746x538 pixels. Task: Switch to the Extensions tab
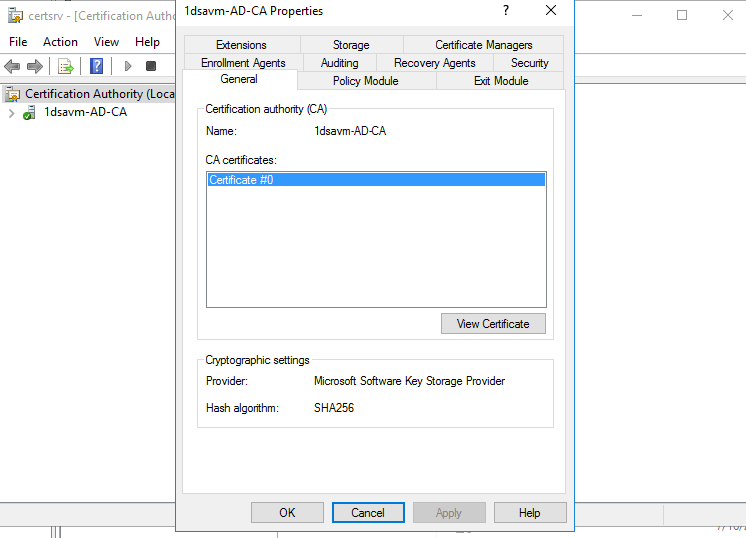pos(241,45)
